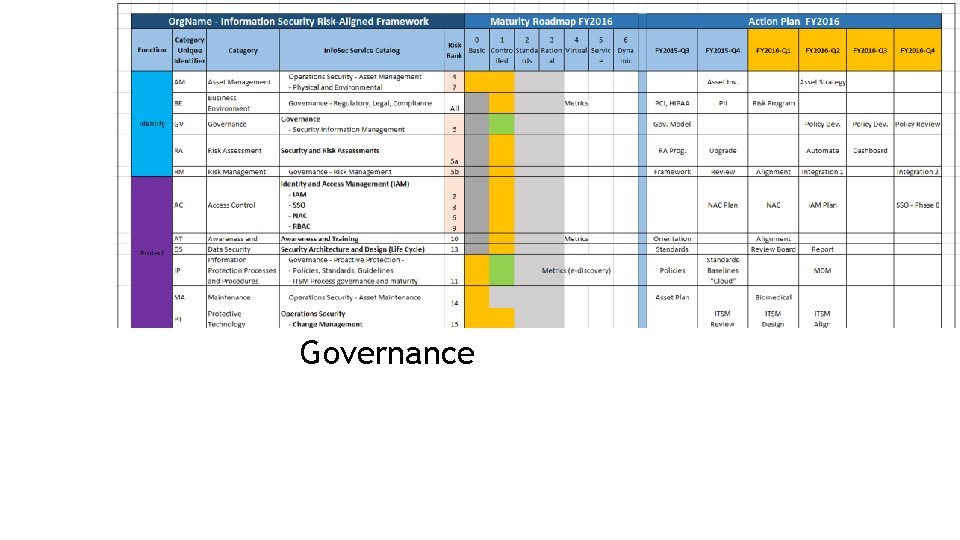Viewport: 960px width, 540px height.
Task: Click the Risk Assessment category cell
Action: click(242, 151)
